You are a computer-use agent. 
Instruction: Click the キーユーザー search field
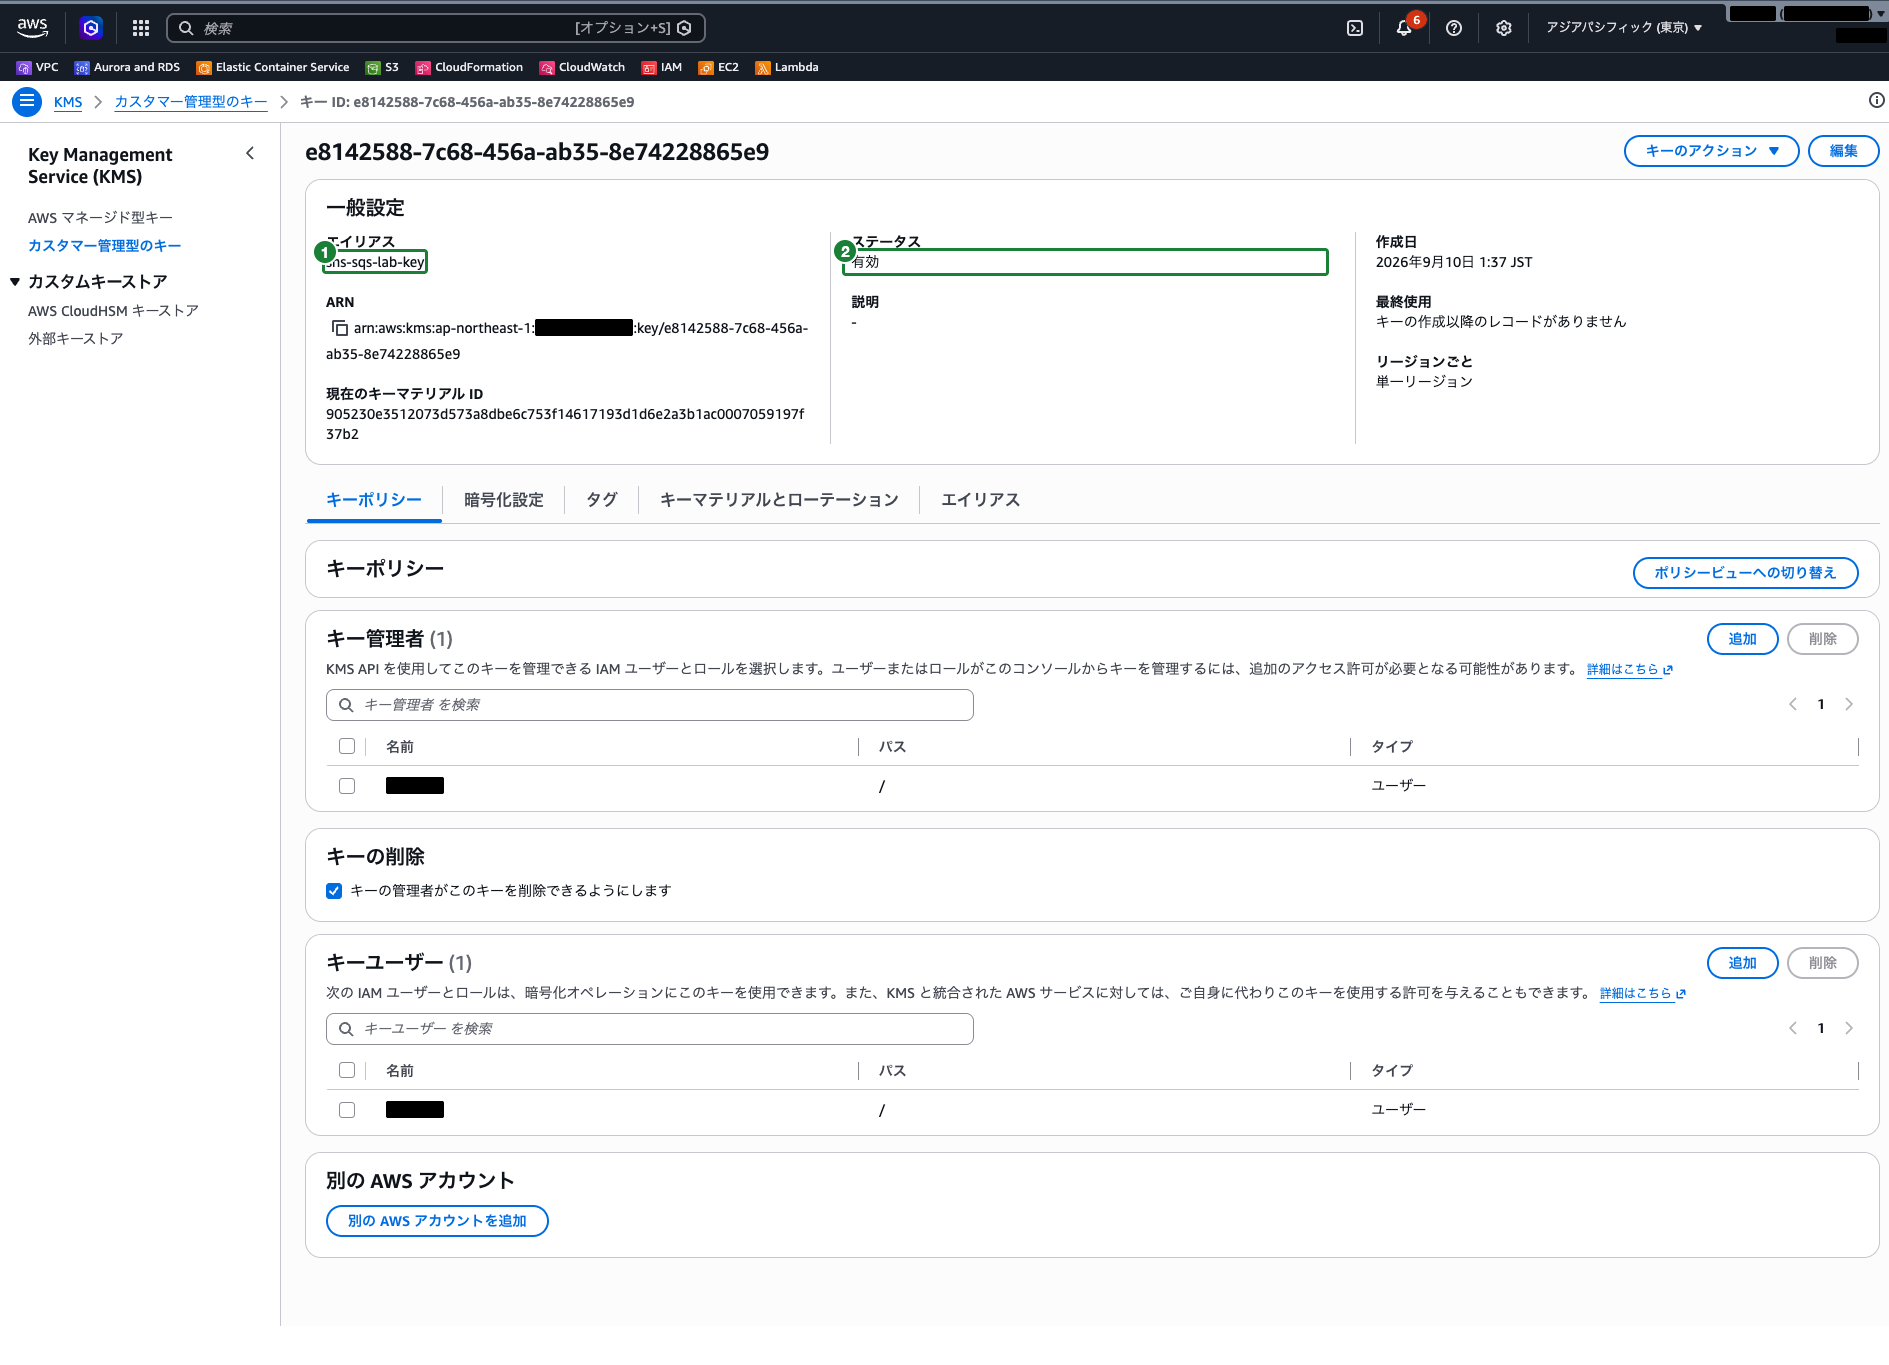[650, 1029]
